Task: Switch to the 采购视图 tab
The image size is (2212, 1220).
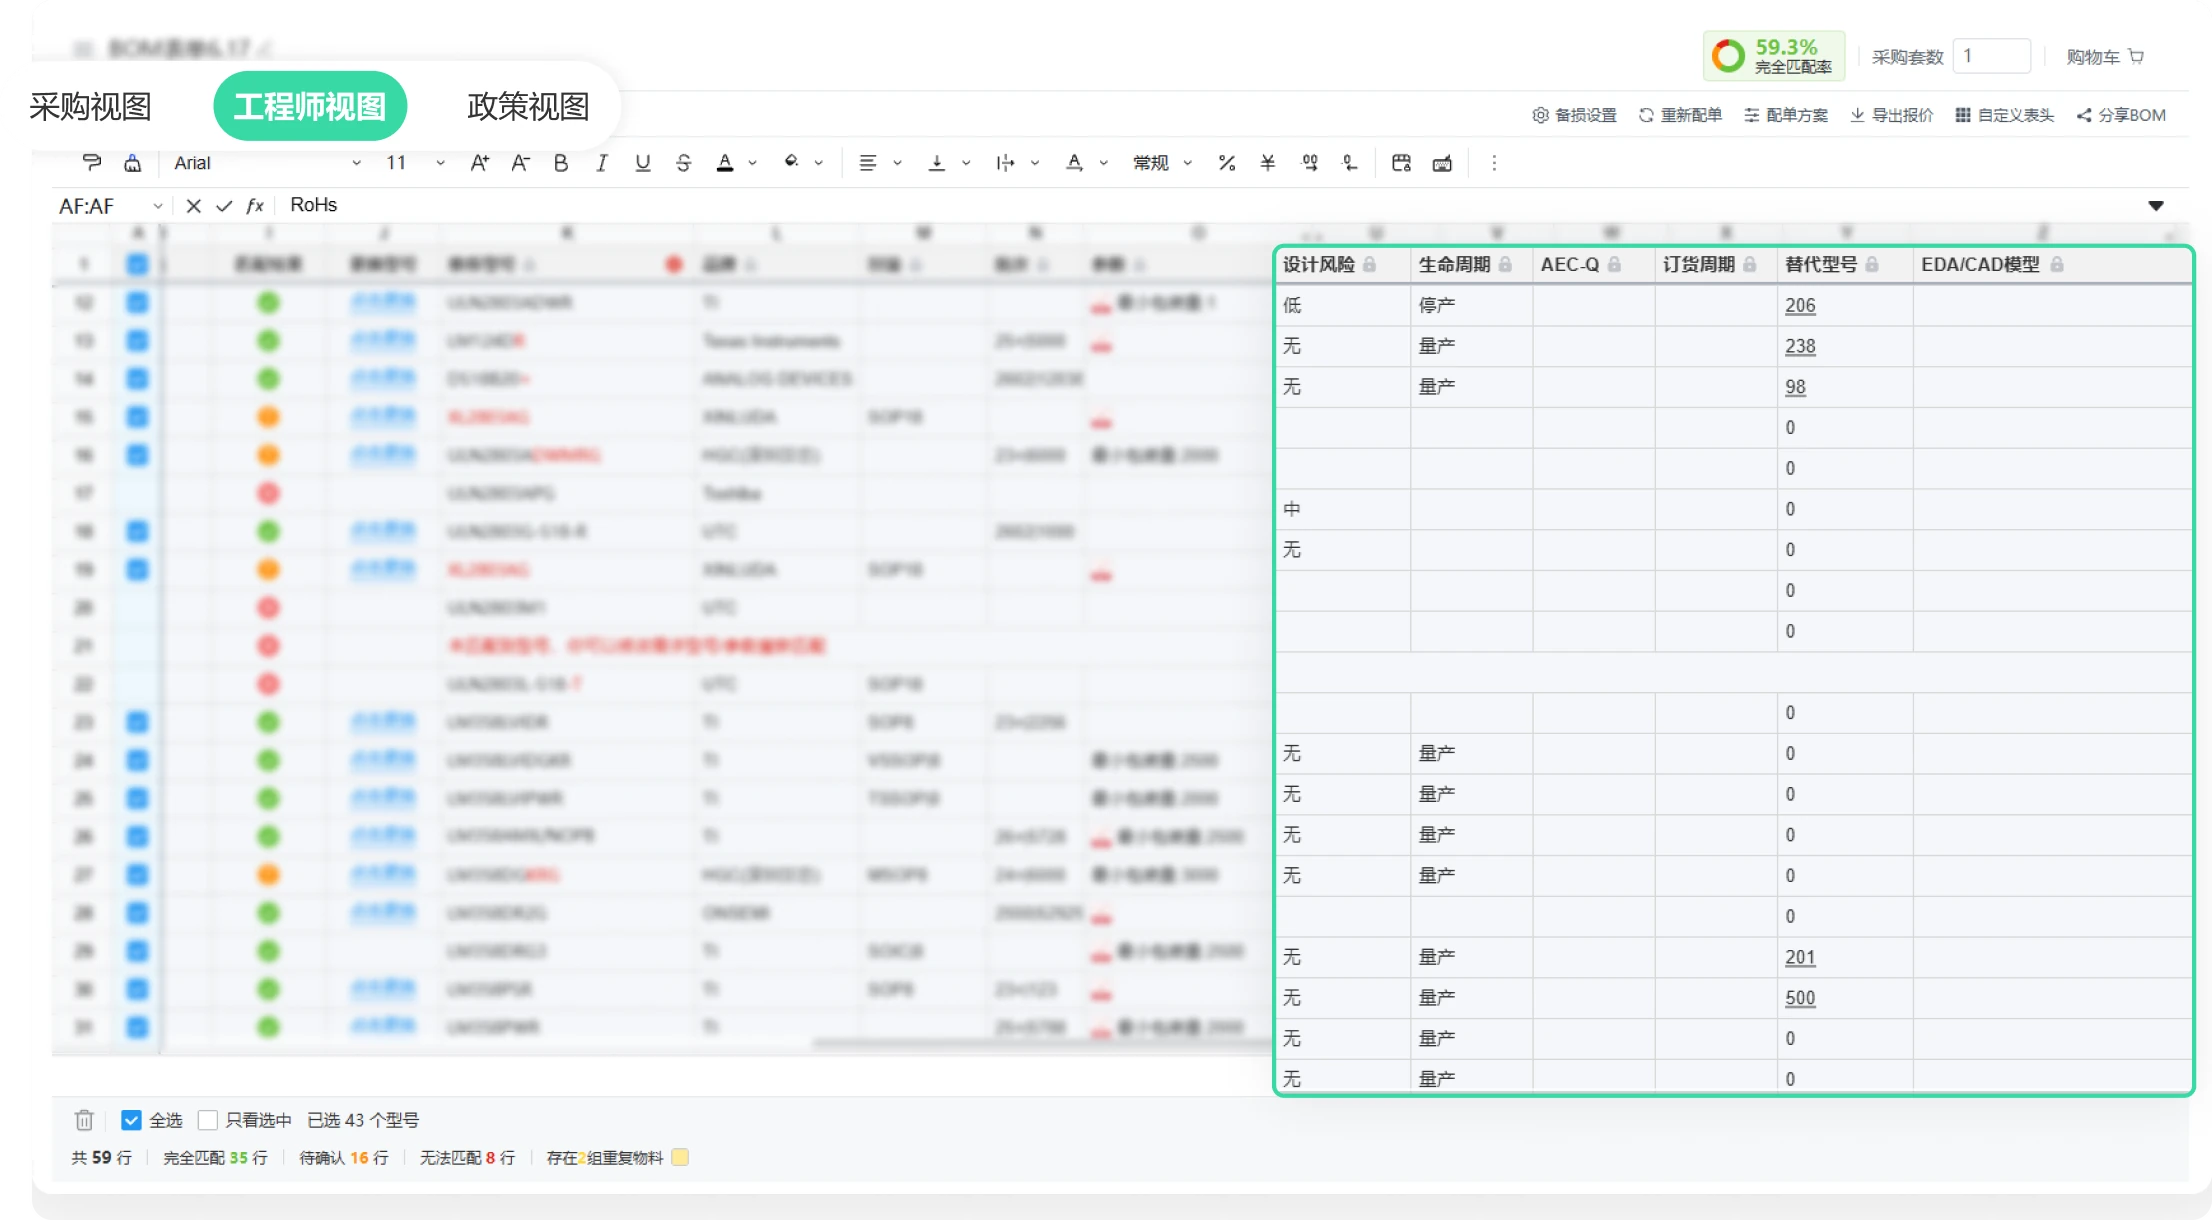Action: click(90, 106)
